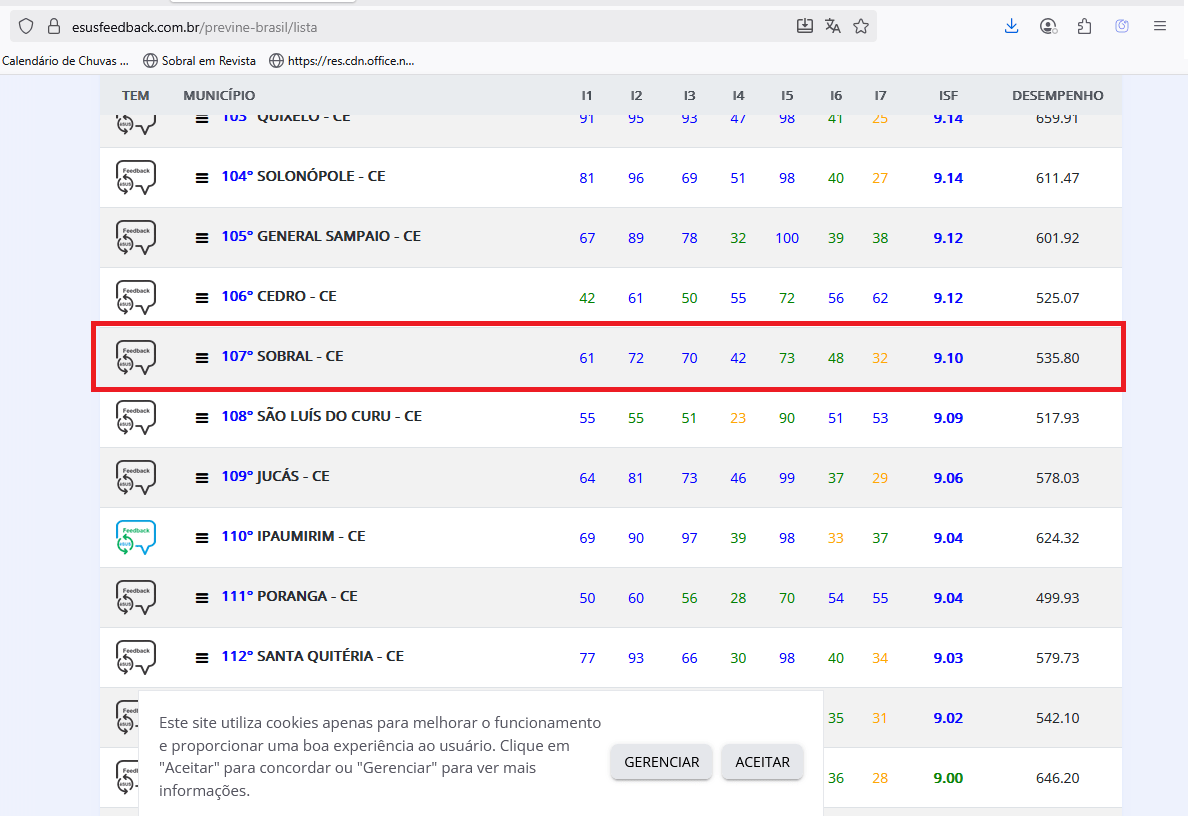Open the Firefox application menu

1160,26
